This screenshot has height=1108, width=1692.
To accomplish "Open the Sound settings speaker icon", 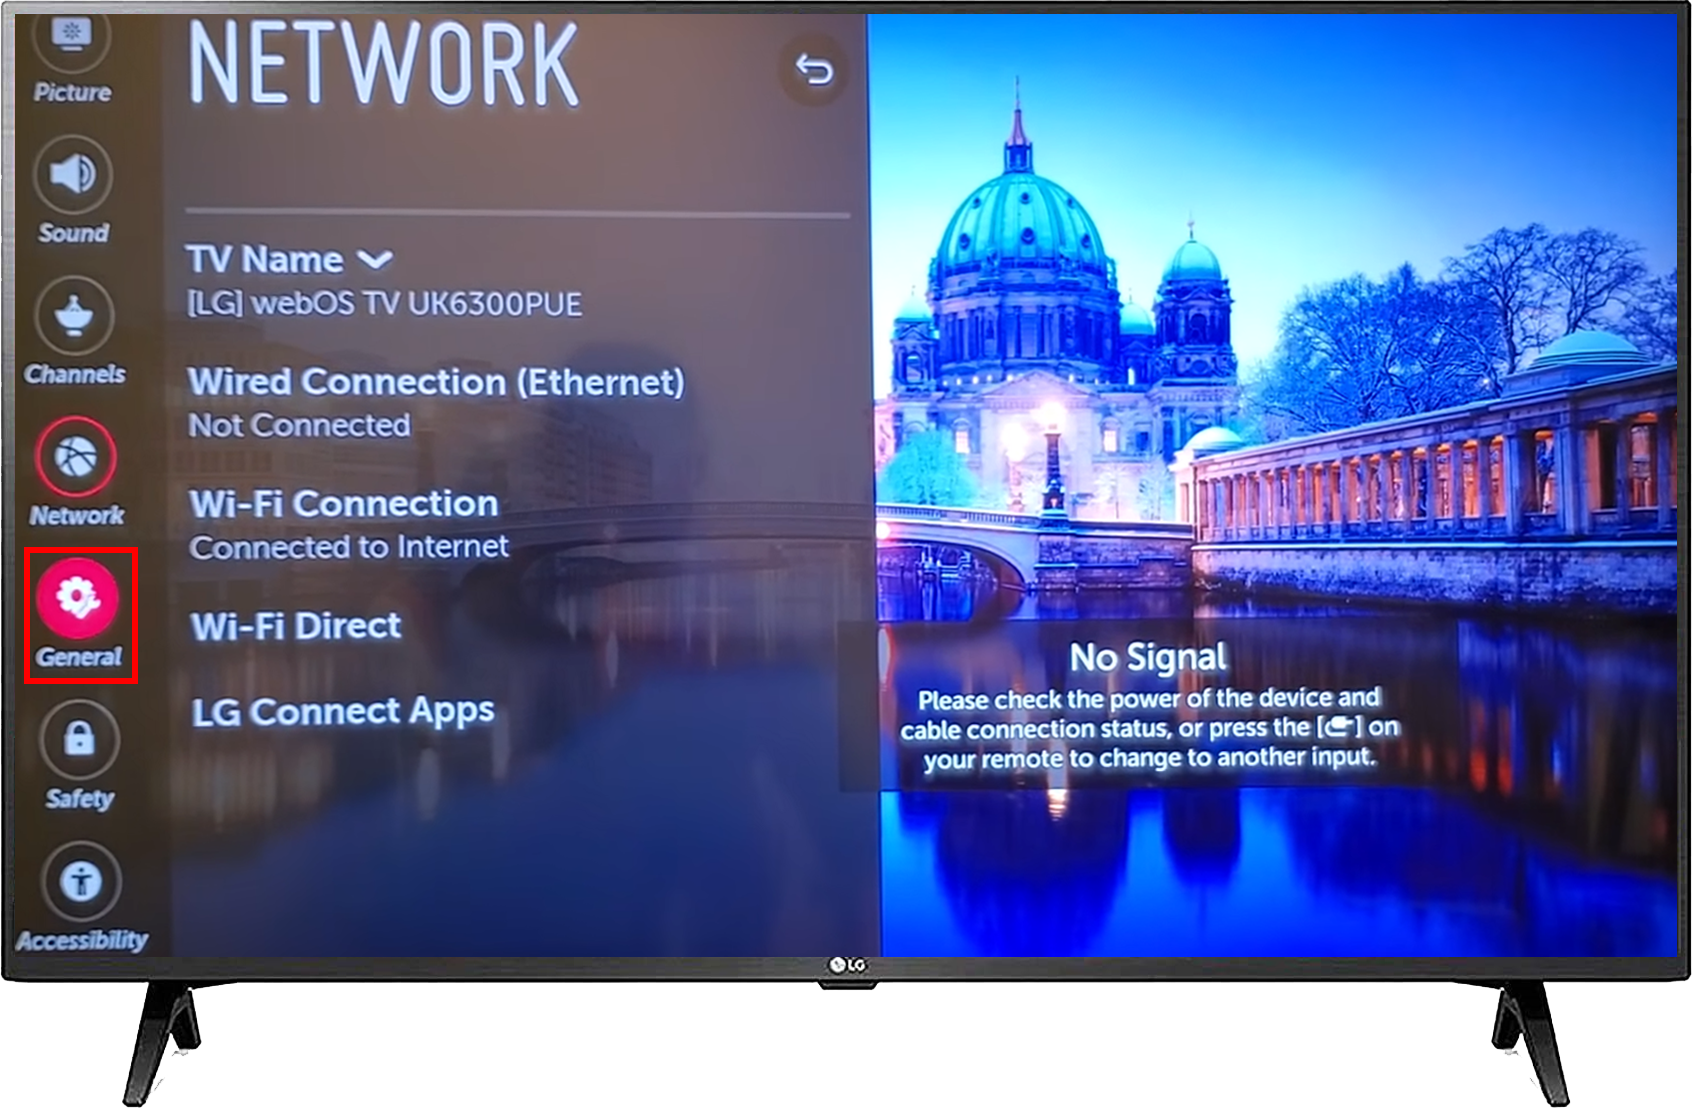I will (x=74, y=174).
